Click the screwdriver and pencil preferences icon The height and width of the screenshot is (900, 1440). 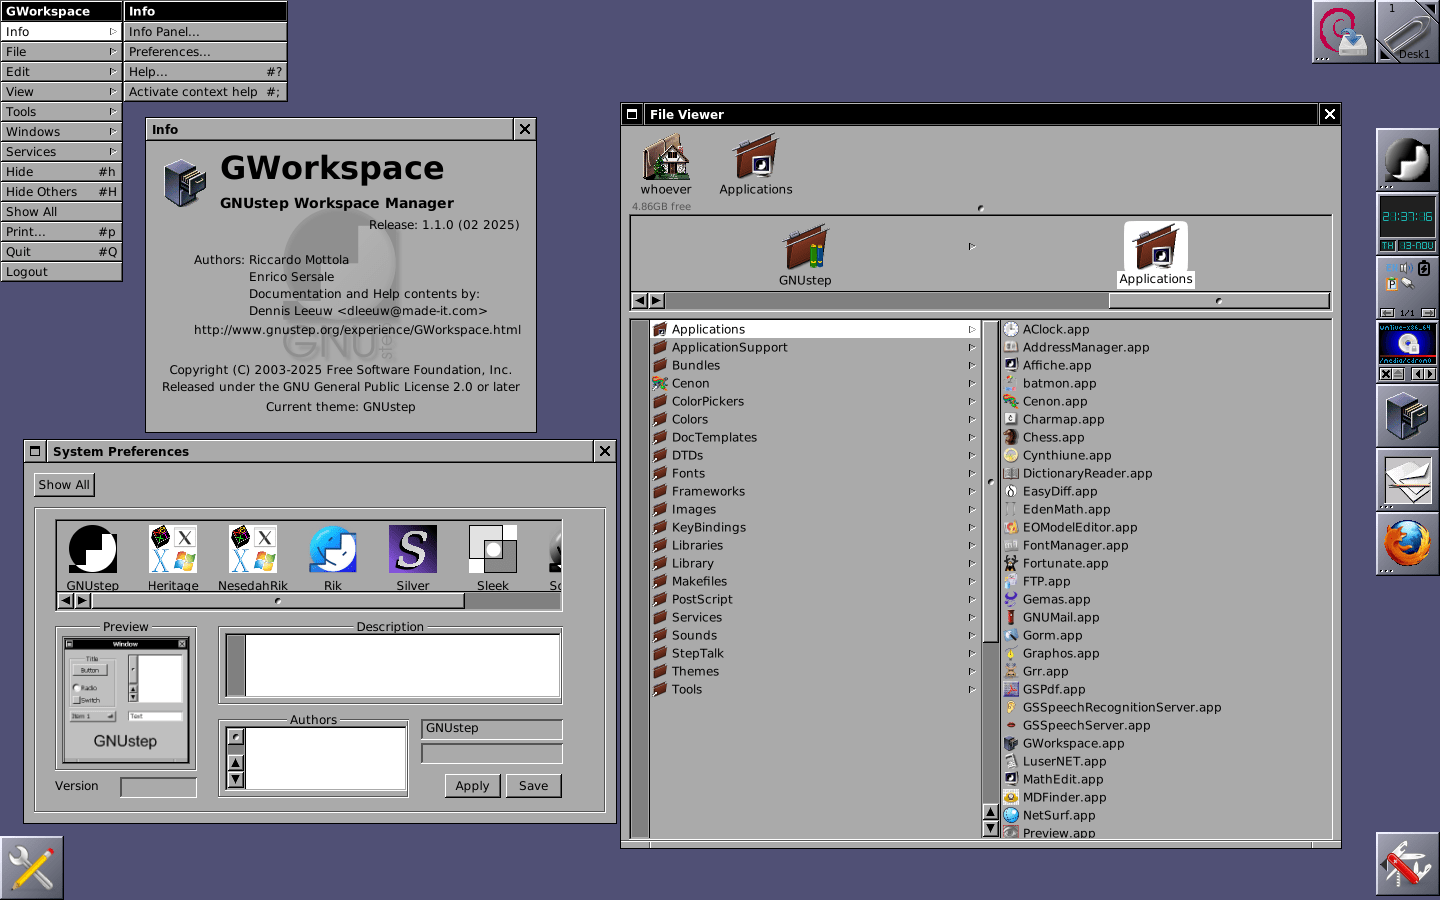pyautogui.click(x=32, y=867)
